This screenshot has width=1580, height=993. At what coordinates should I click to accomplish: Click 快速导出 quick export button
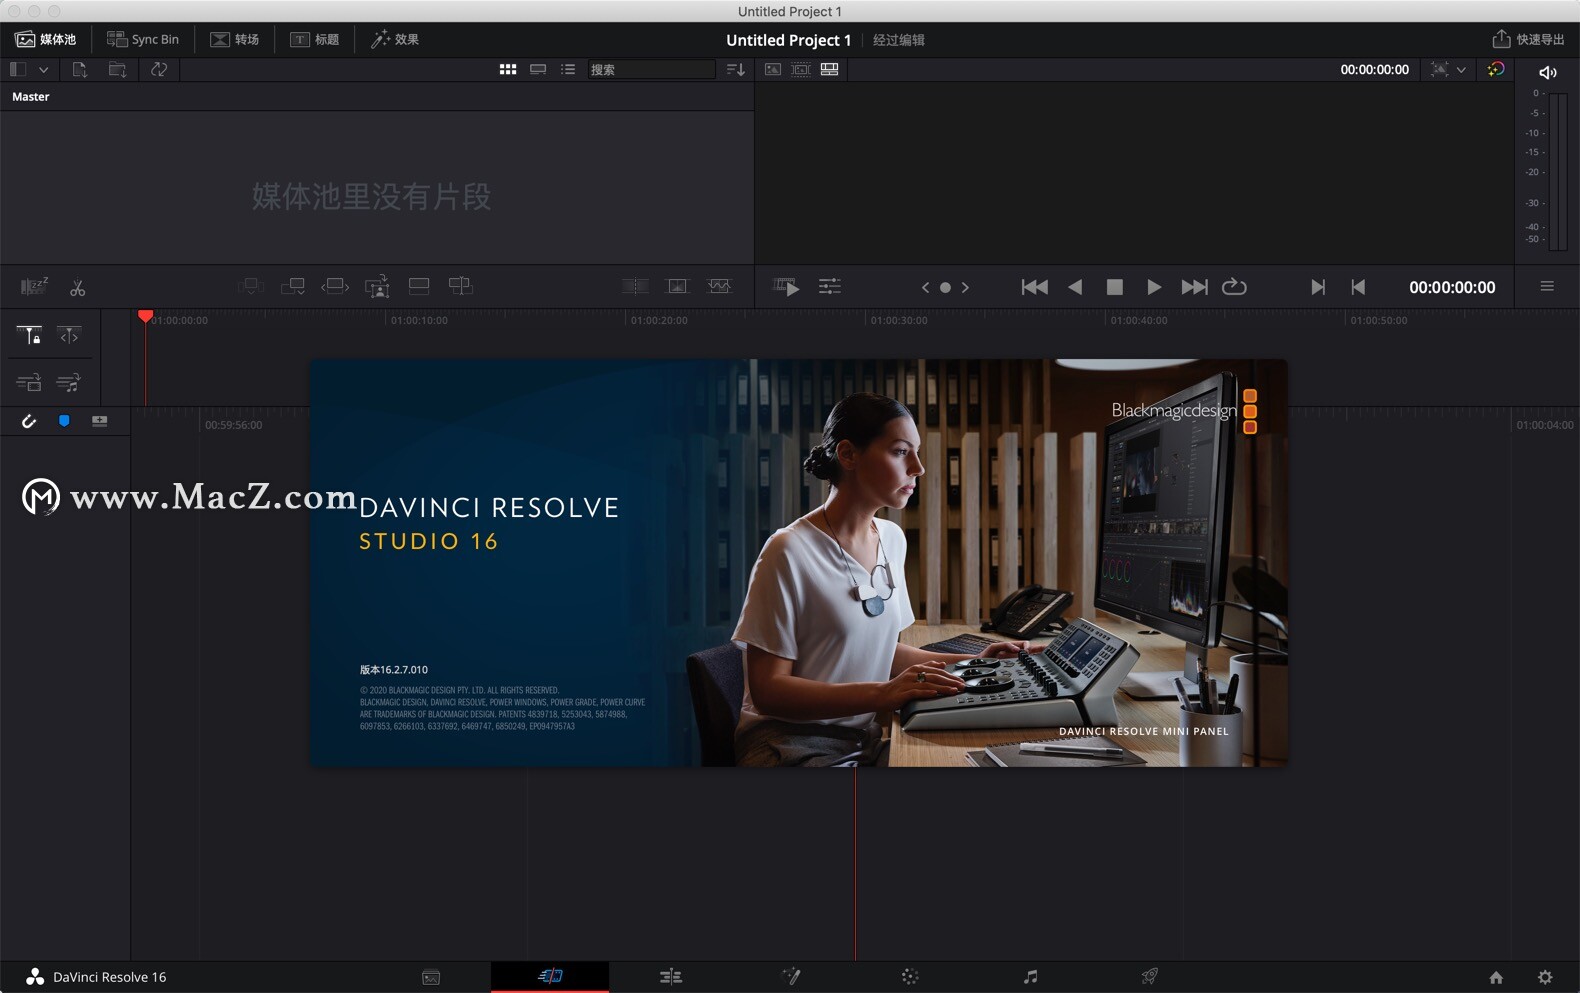(1528, 39)
